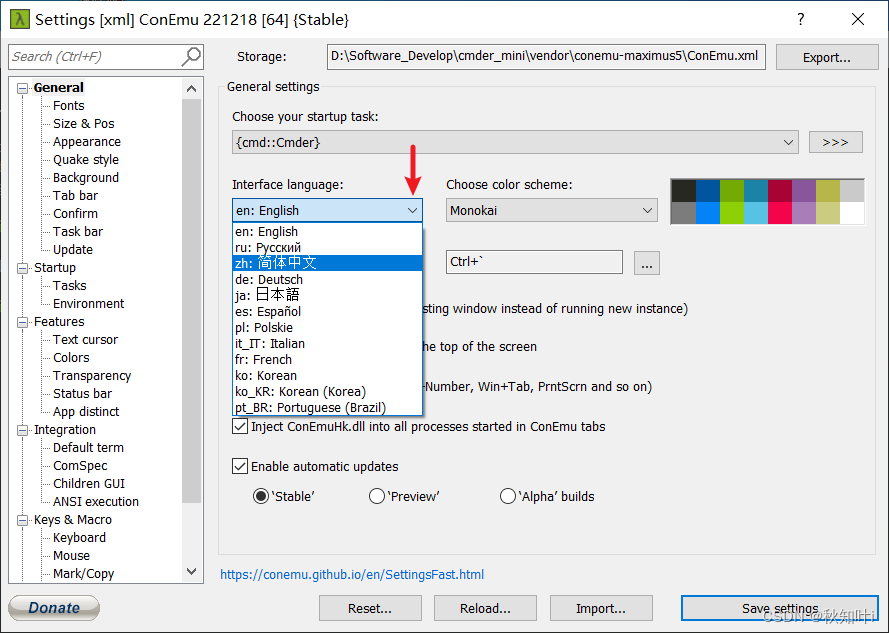Click the '...' button next to hotkey field
The height and width of the screenshot is (633, 889).
point(646,262)
